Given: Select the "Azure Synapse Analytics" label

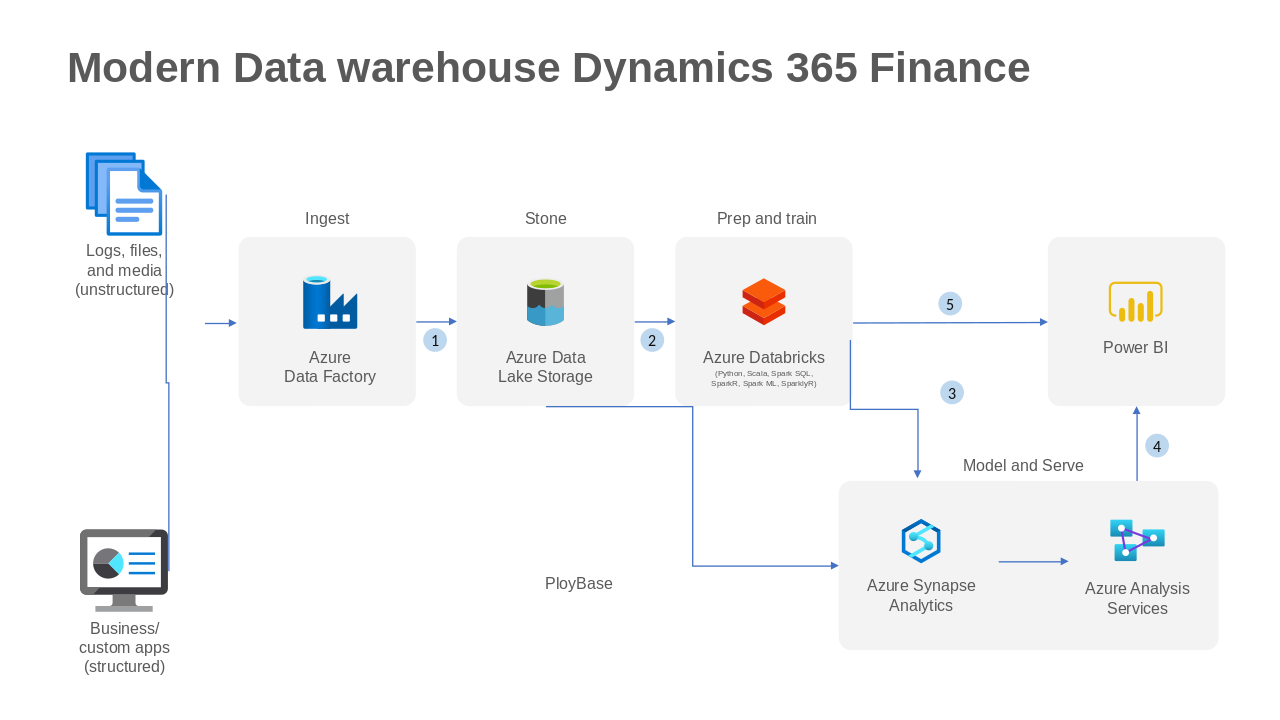Looking at the screenshot, I should coord(921,596).
